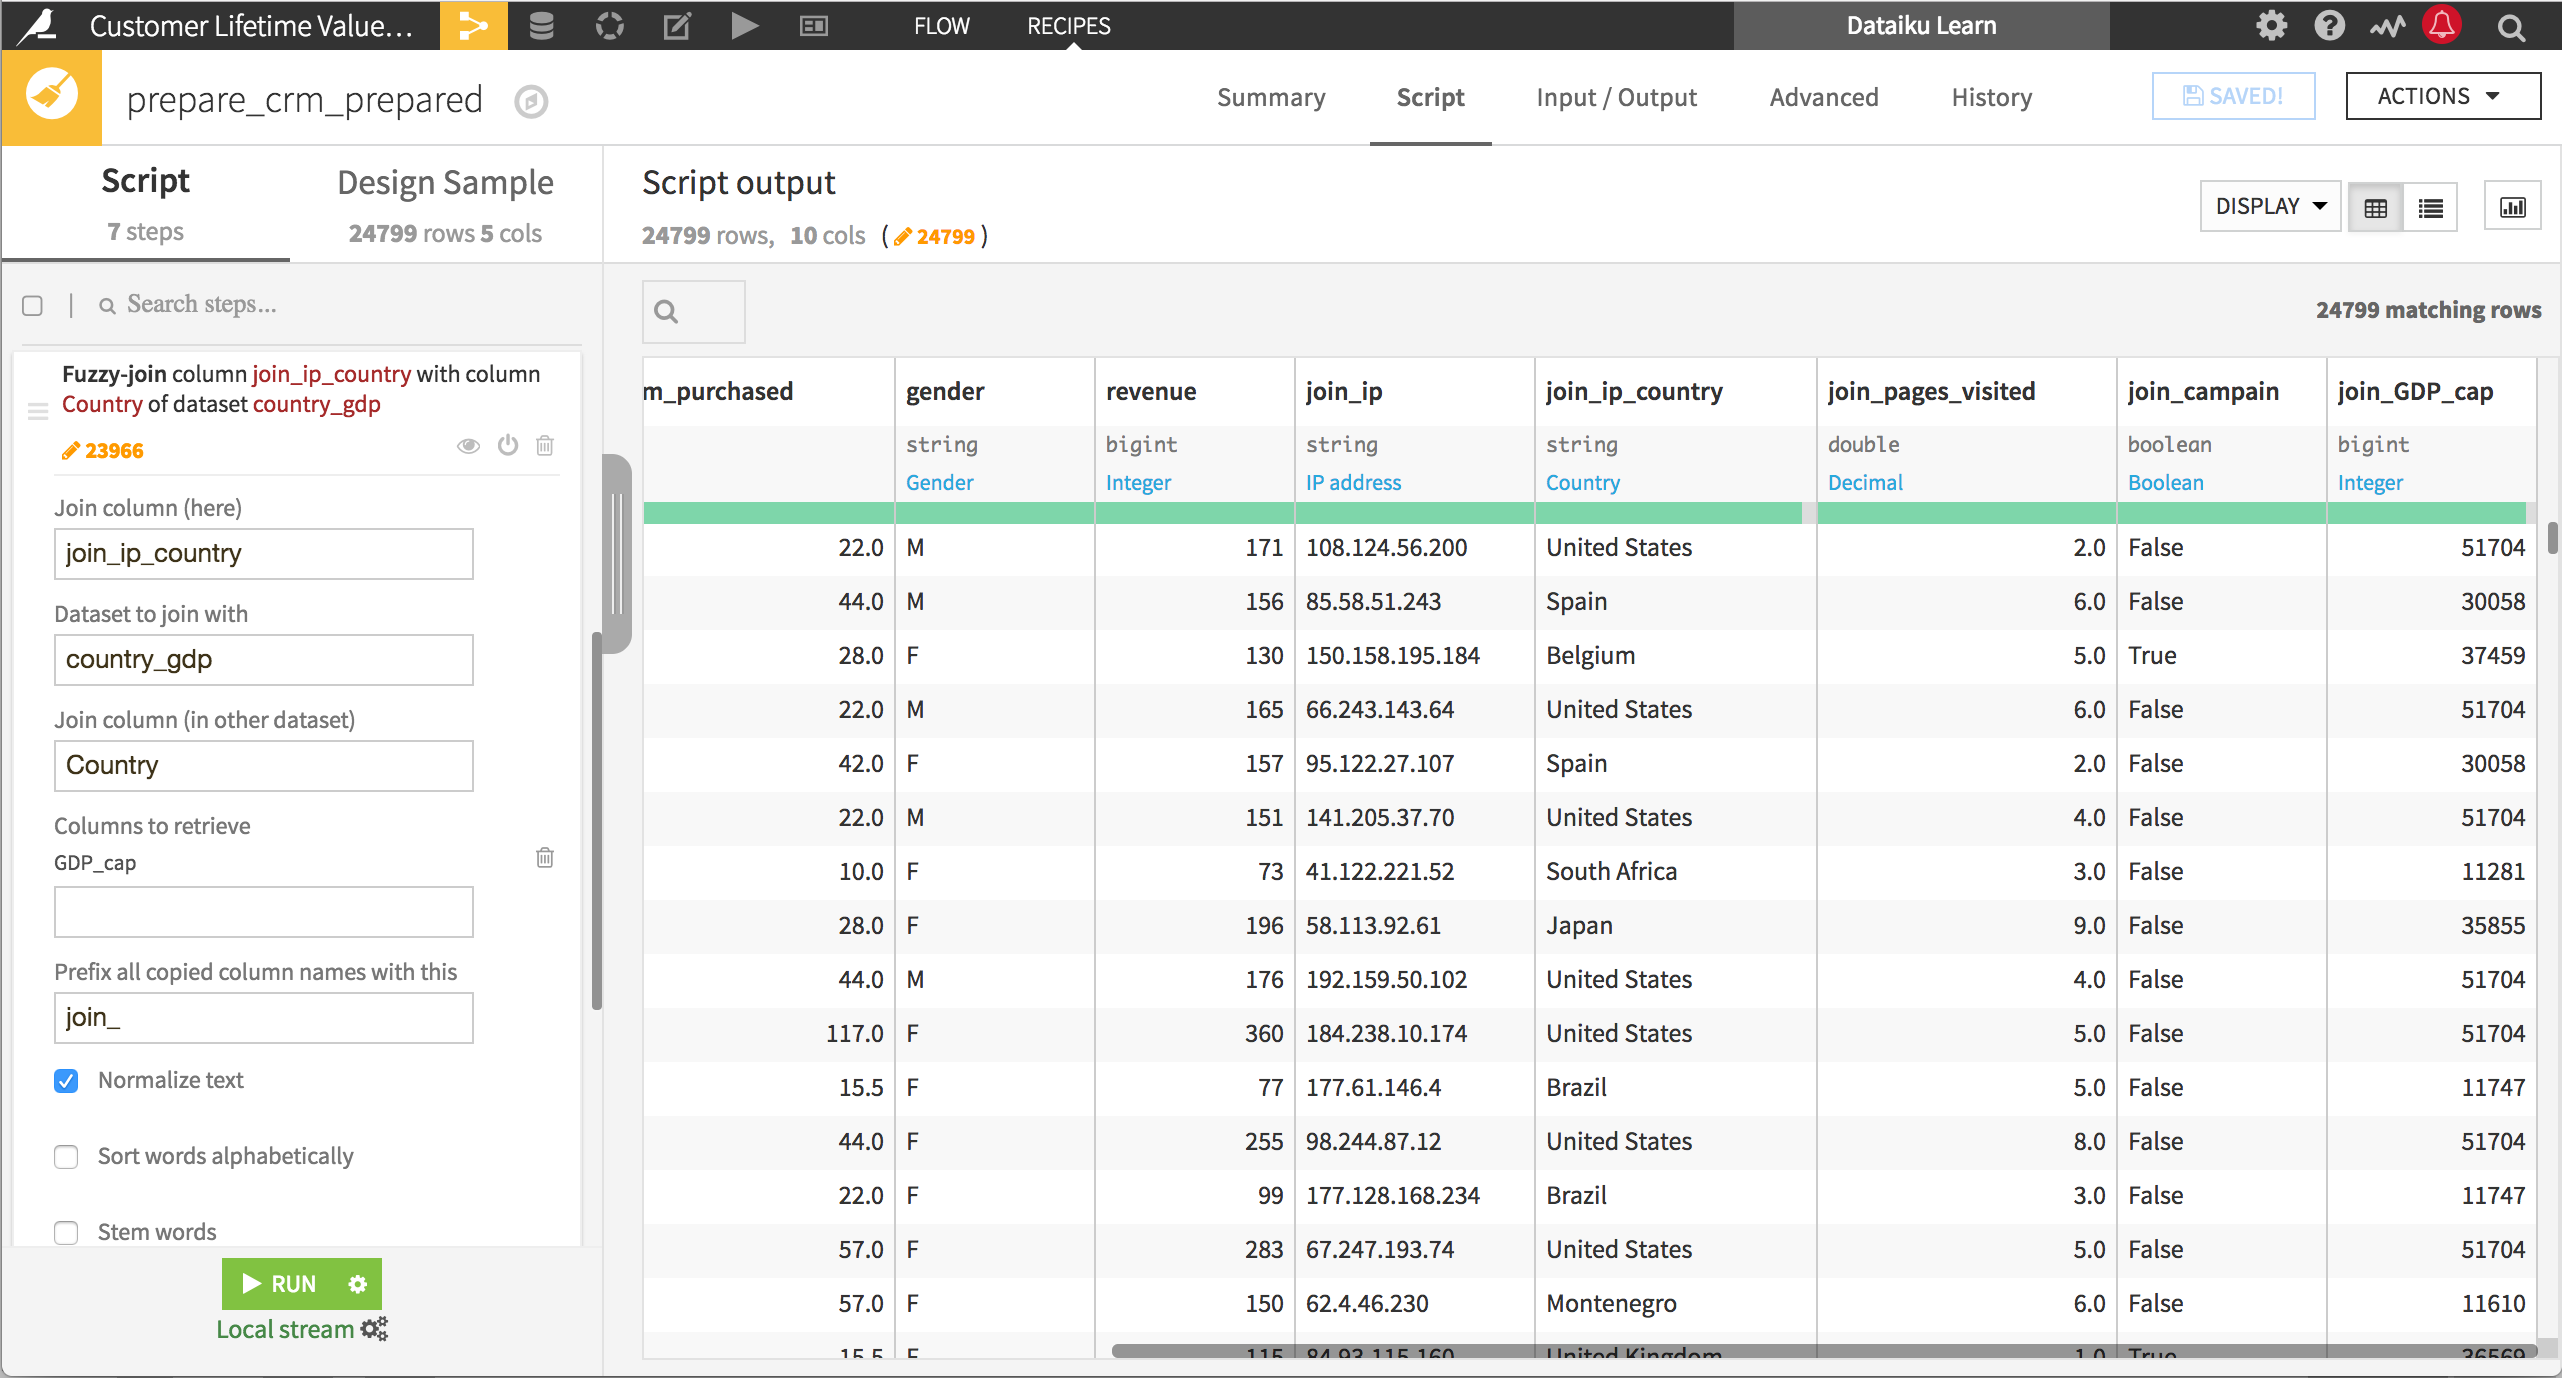2562x1378 pixels.
Task: Remove GDP_cap column with trash icon
Action: click(545, 857)
